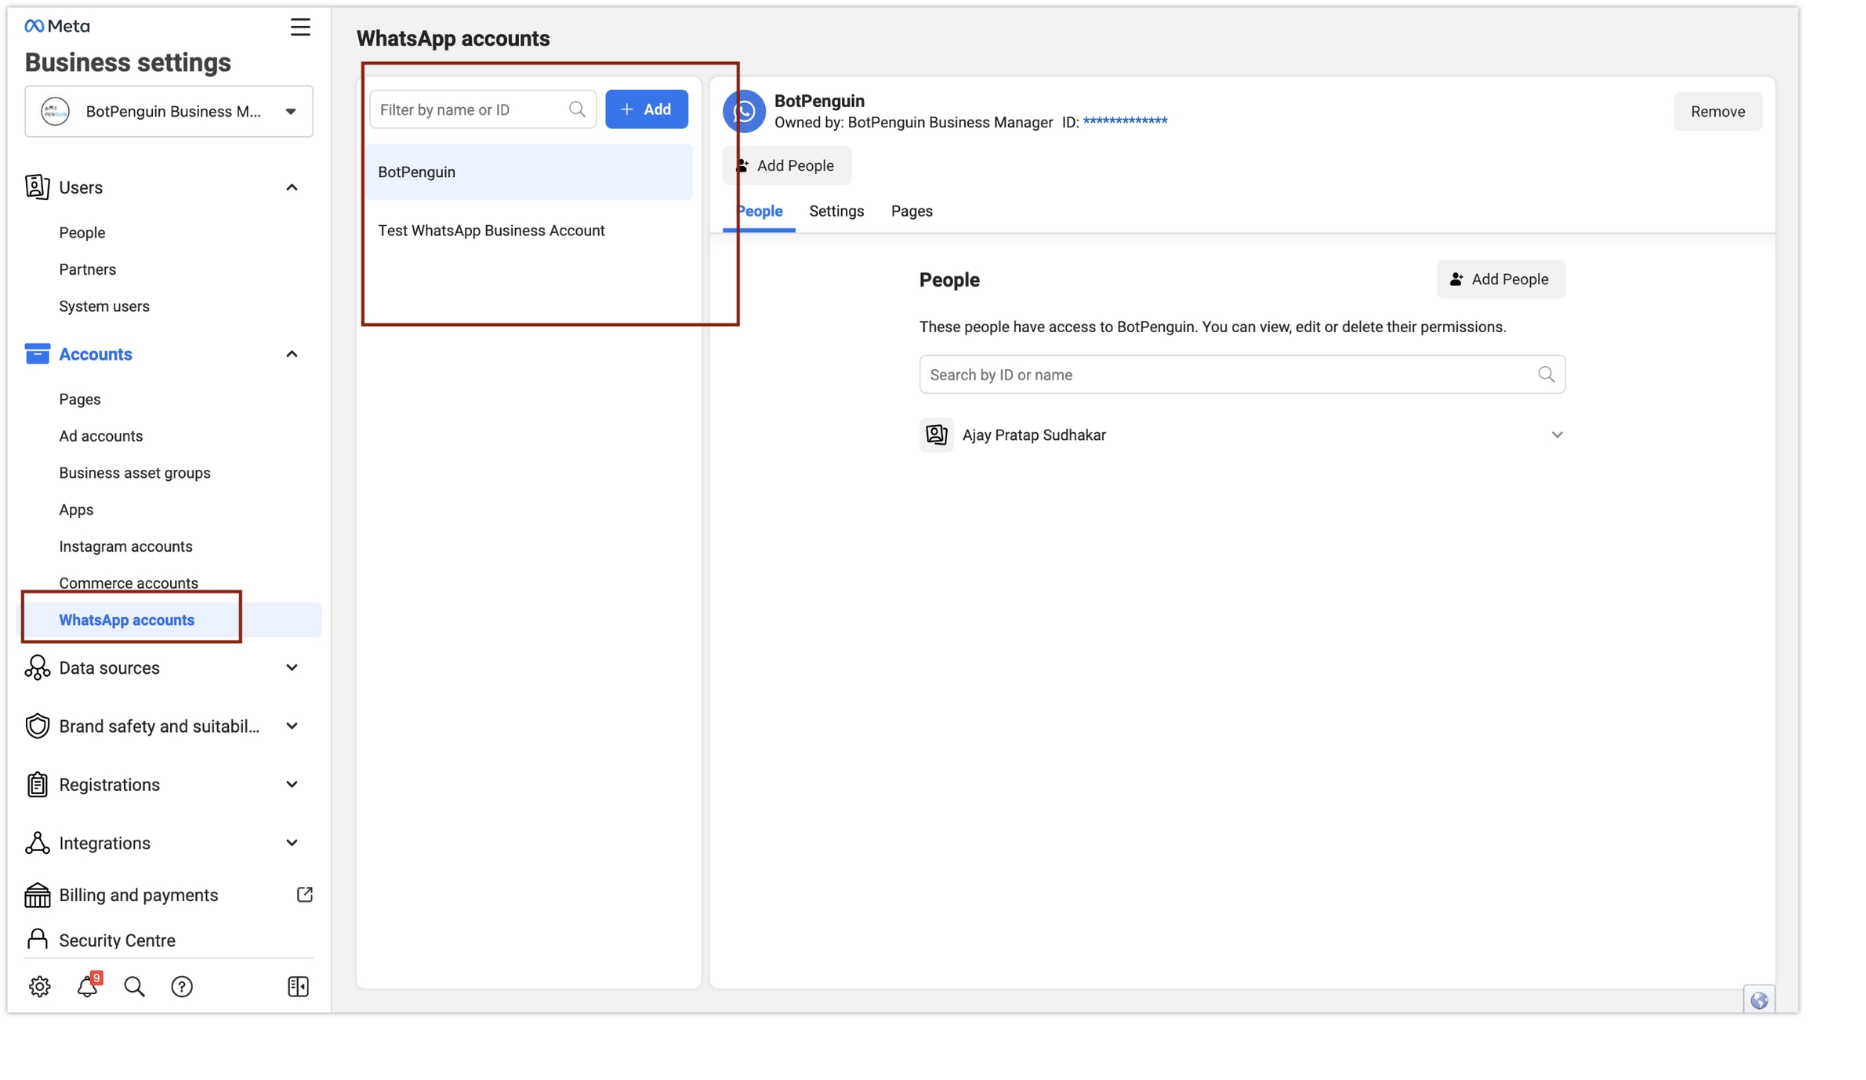Click the filter search magnifier icon
Image resolution: width=1866 pixels, height=1080 pixels.
577,110
